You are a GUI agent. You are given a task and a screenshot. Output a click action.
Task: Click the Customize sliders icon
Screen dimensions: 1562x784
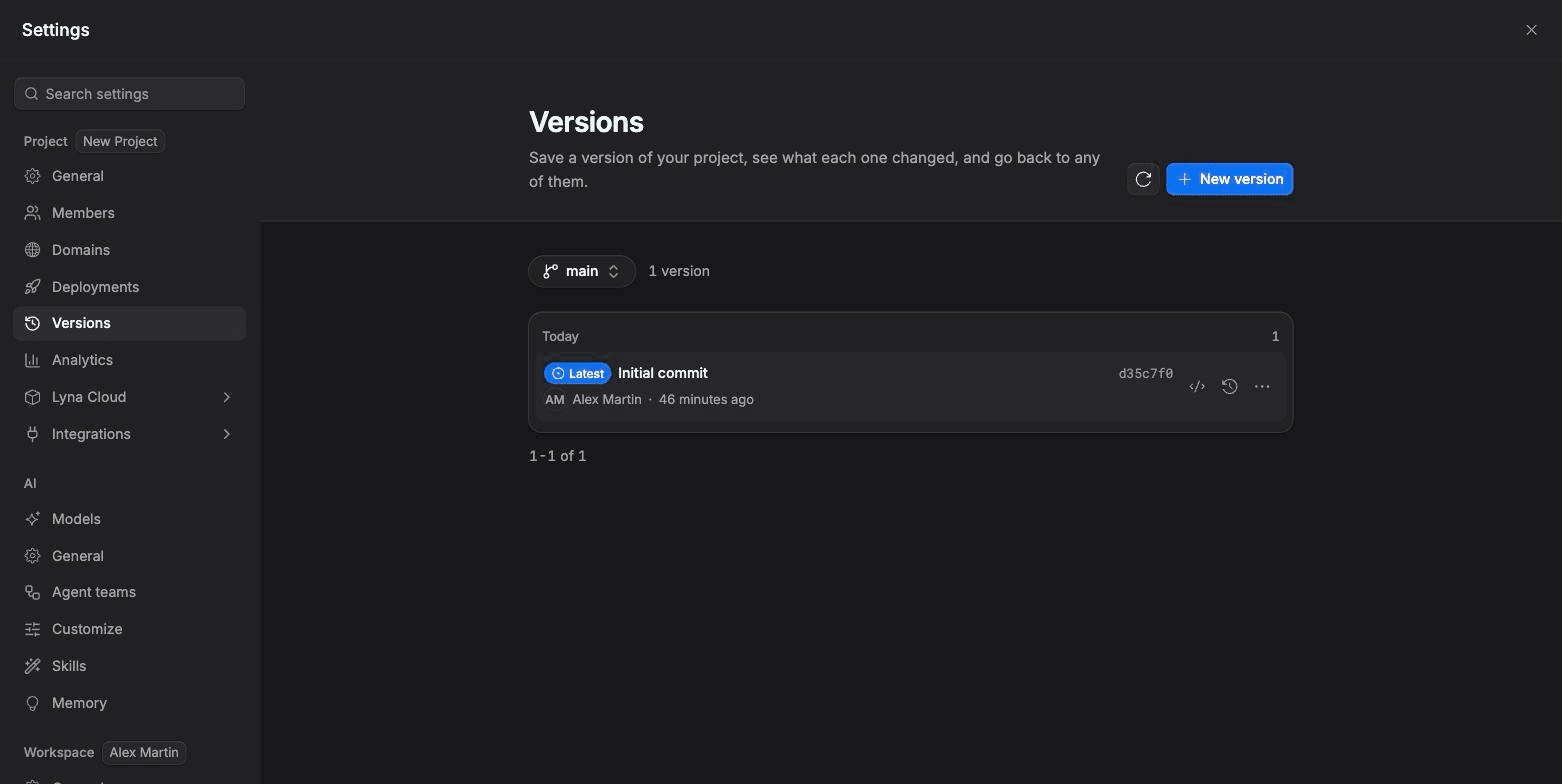click(32, 629)
